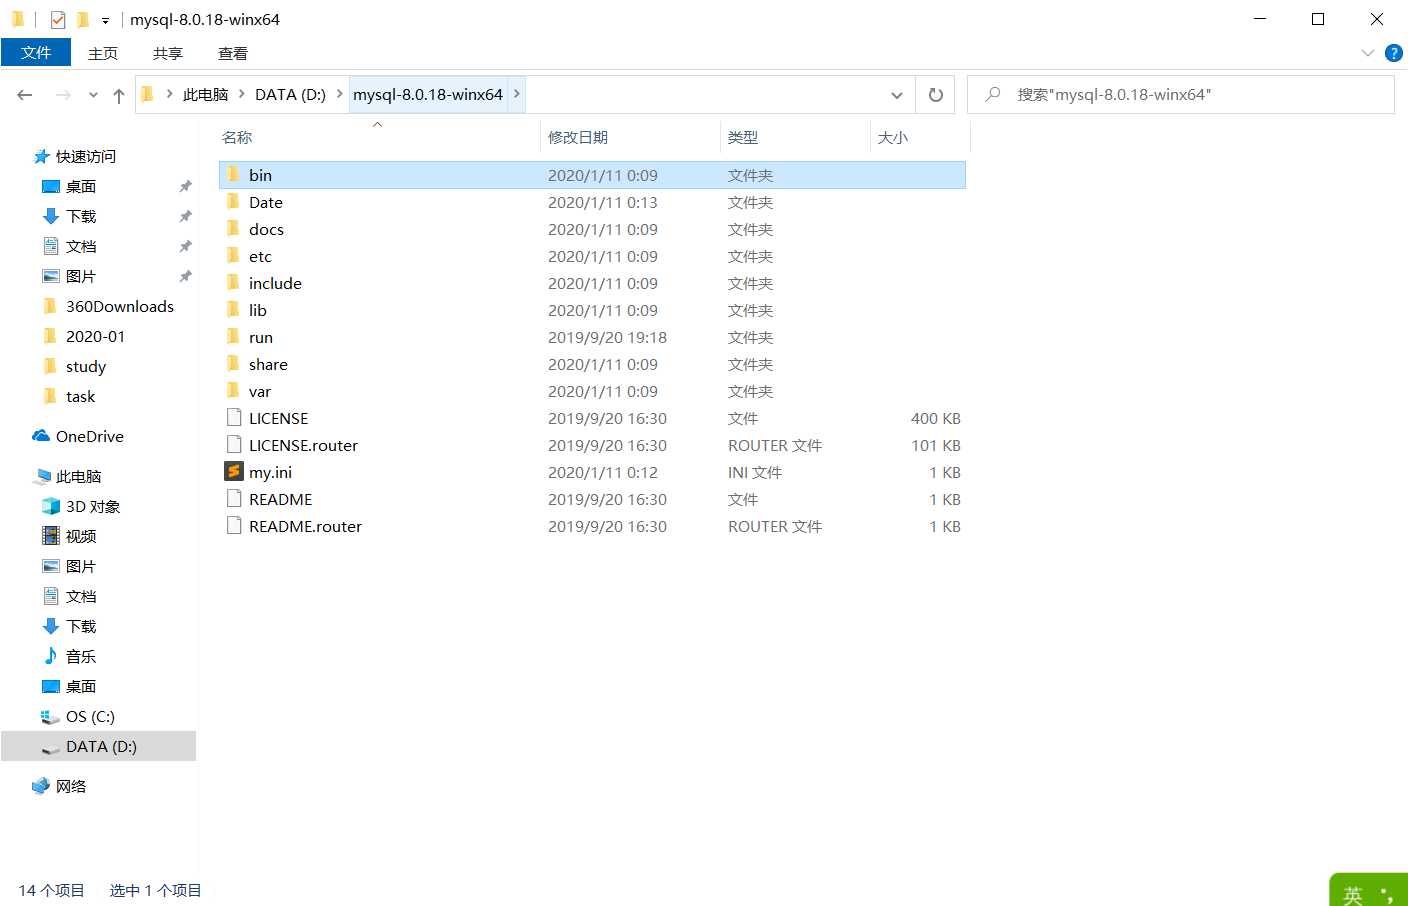1408x906 pixels.
Task: Open 音乐 under This PC
Action: (x=81, y=656)
